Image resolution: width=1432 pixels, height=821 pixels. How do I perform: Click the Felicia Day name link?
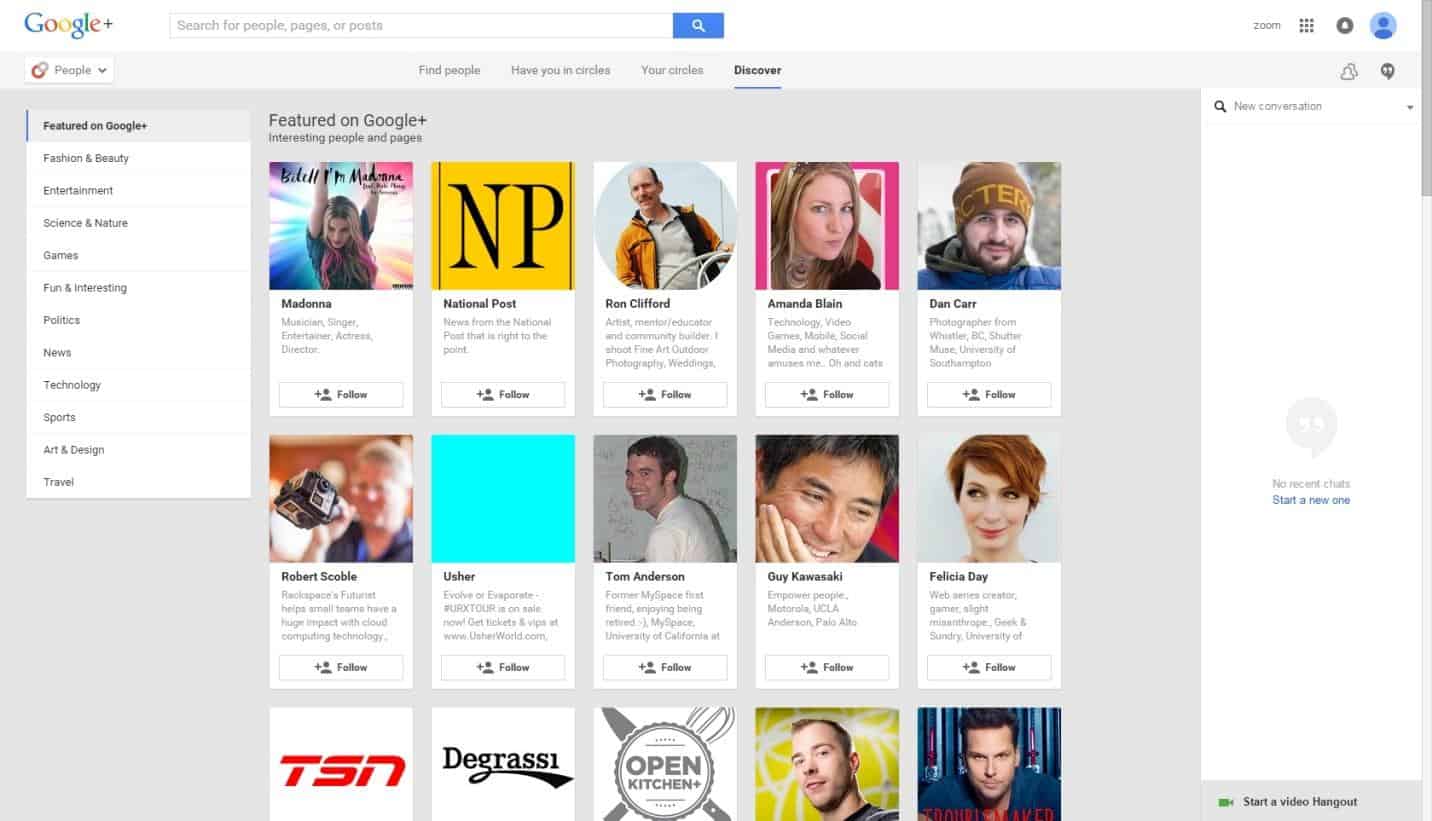[958, 577]
